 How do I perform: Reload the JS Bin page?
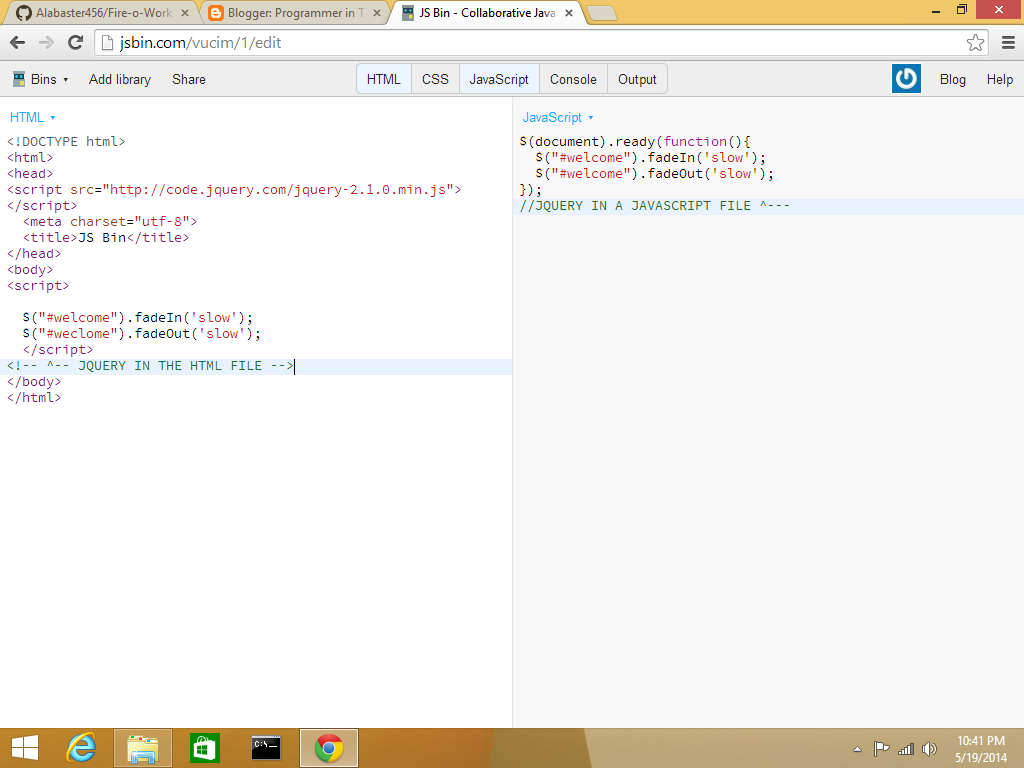point(76,43)
